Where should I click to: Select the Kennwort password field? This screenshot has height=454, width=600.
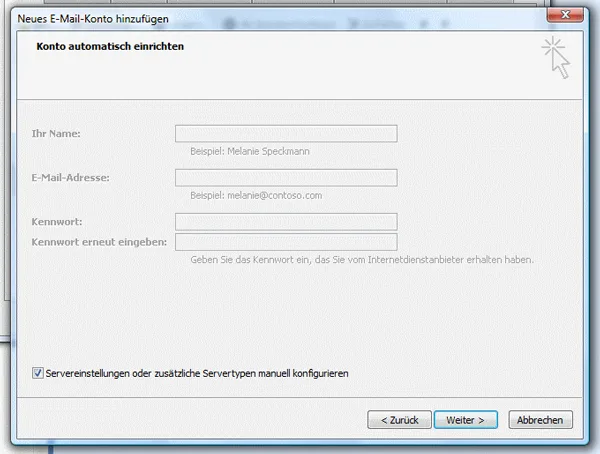tap(286, 222)
